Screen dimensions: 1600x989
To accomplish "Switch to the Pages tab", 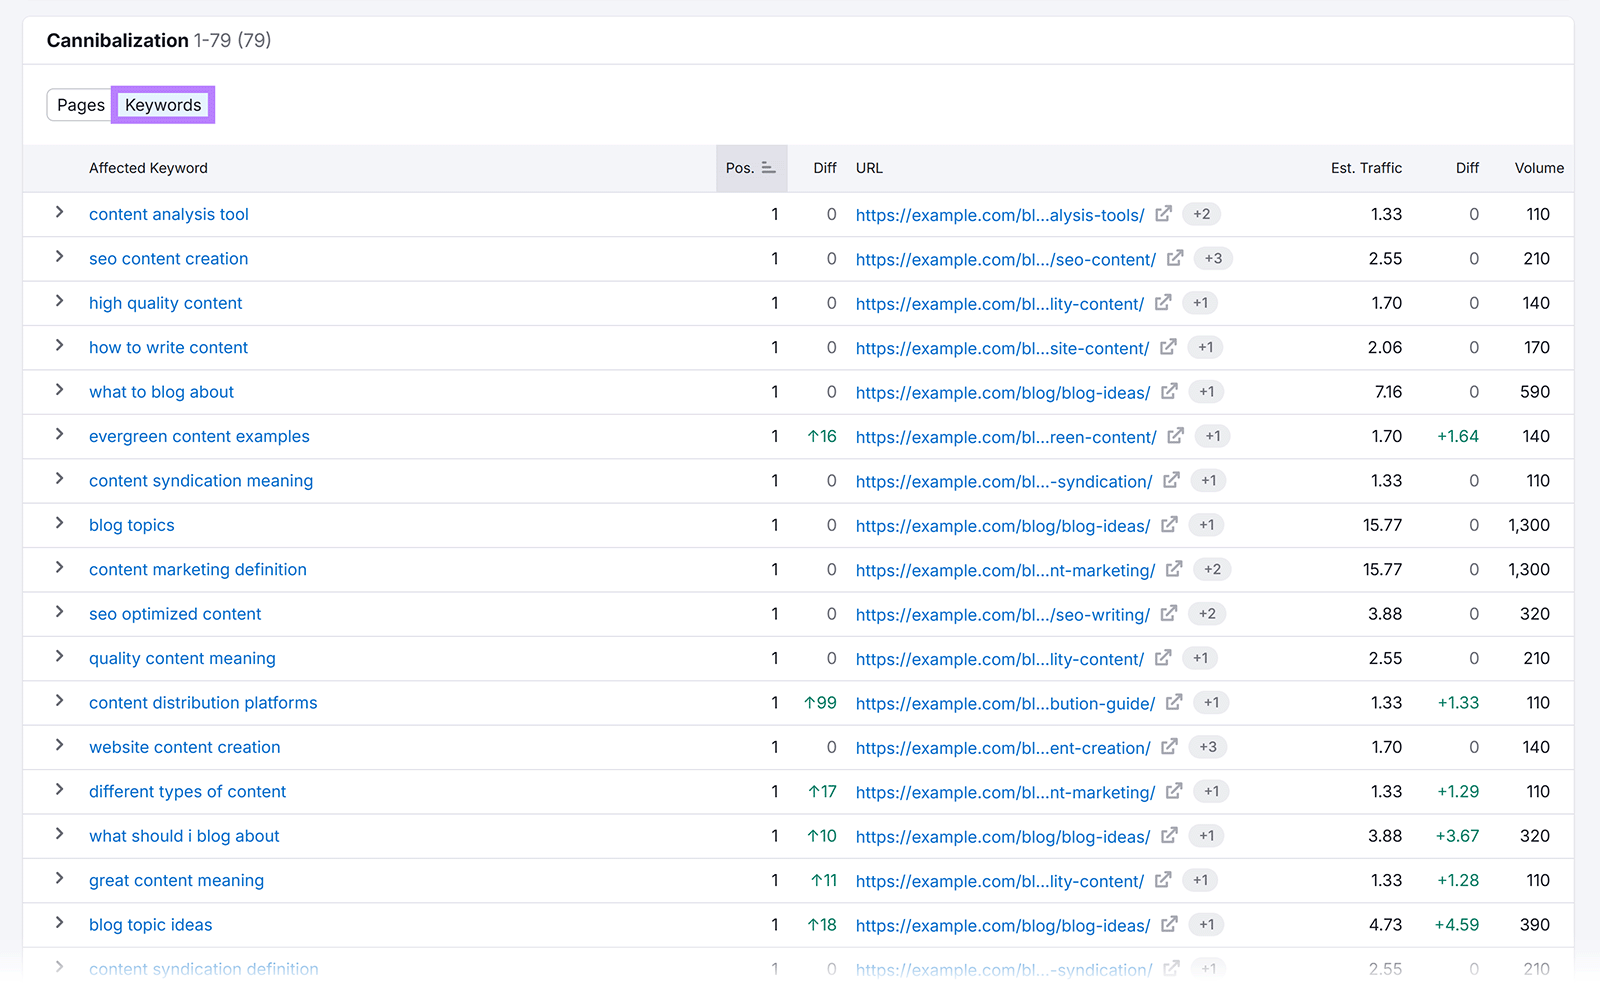I will click(x=81, y=104).
